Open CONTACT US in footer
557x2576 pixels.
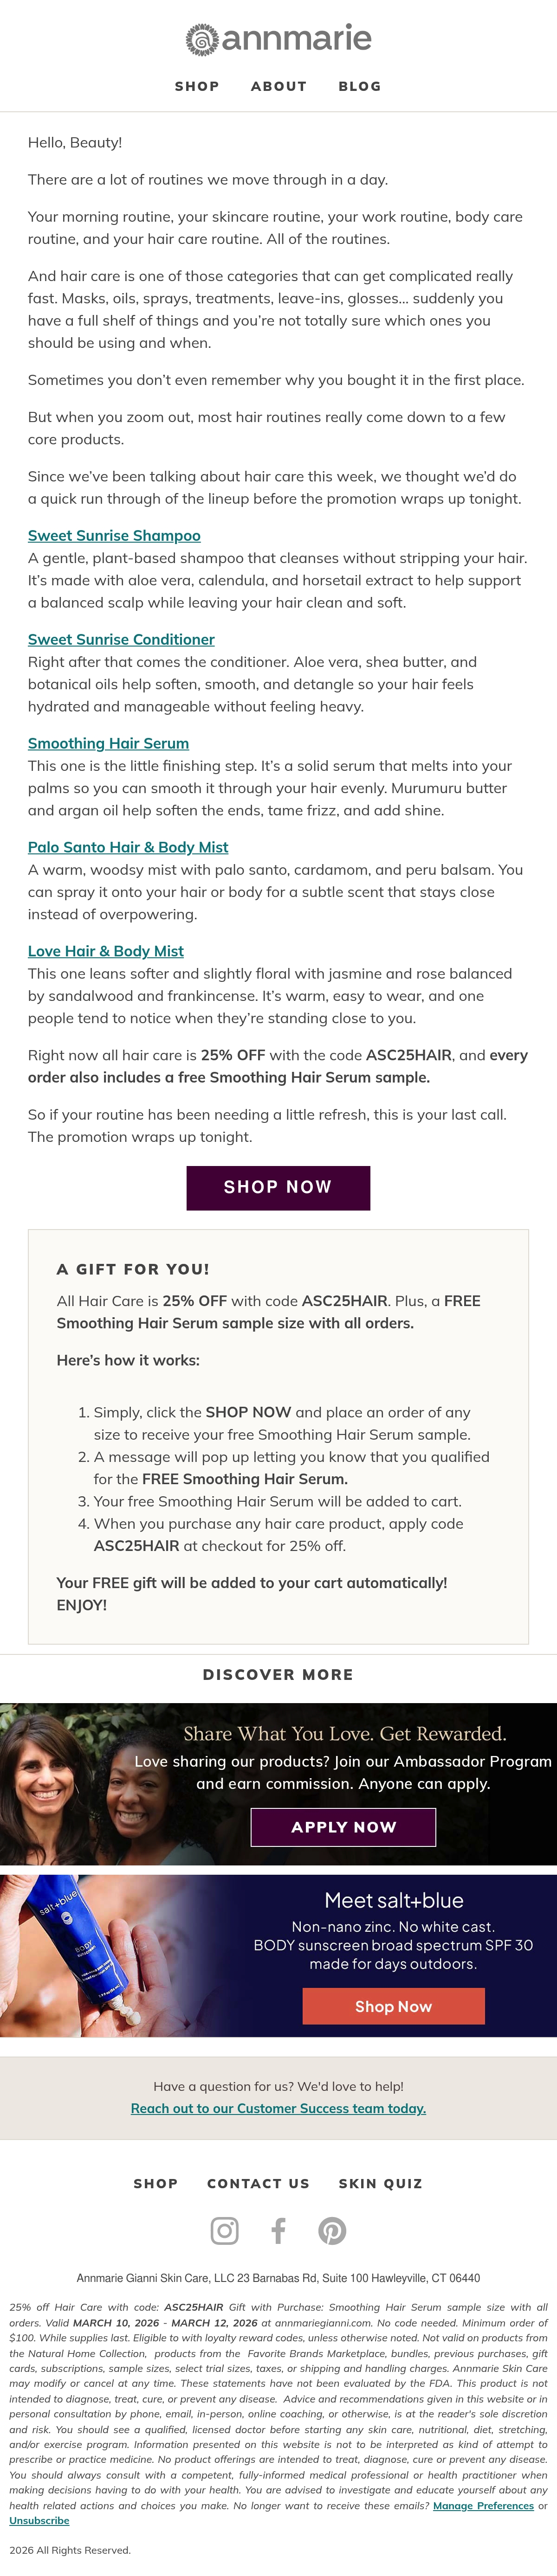[x=258, y=2183]
